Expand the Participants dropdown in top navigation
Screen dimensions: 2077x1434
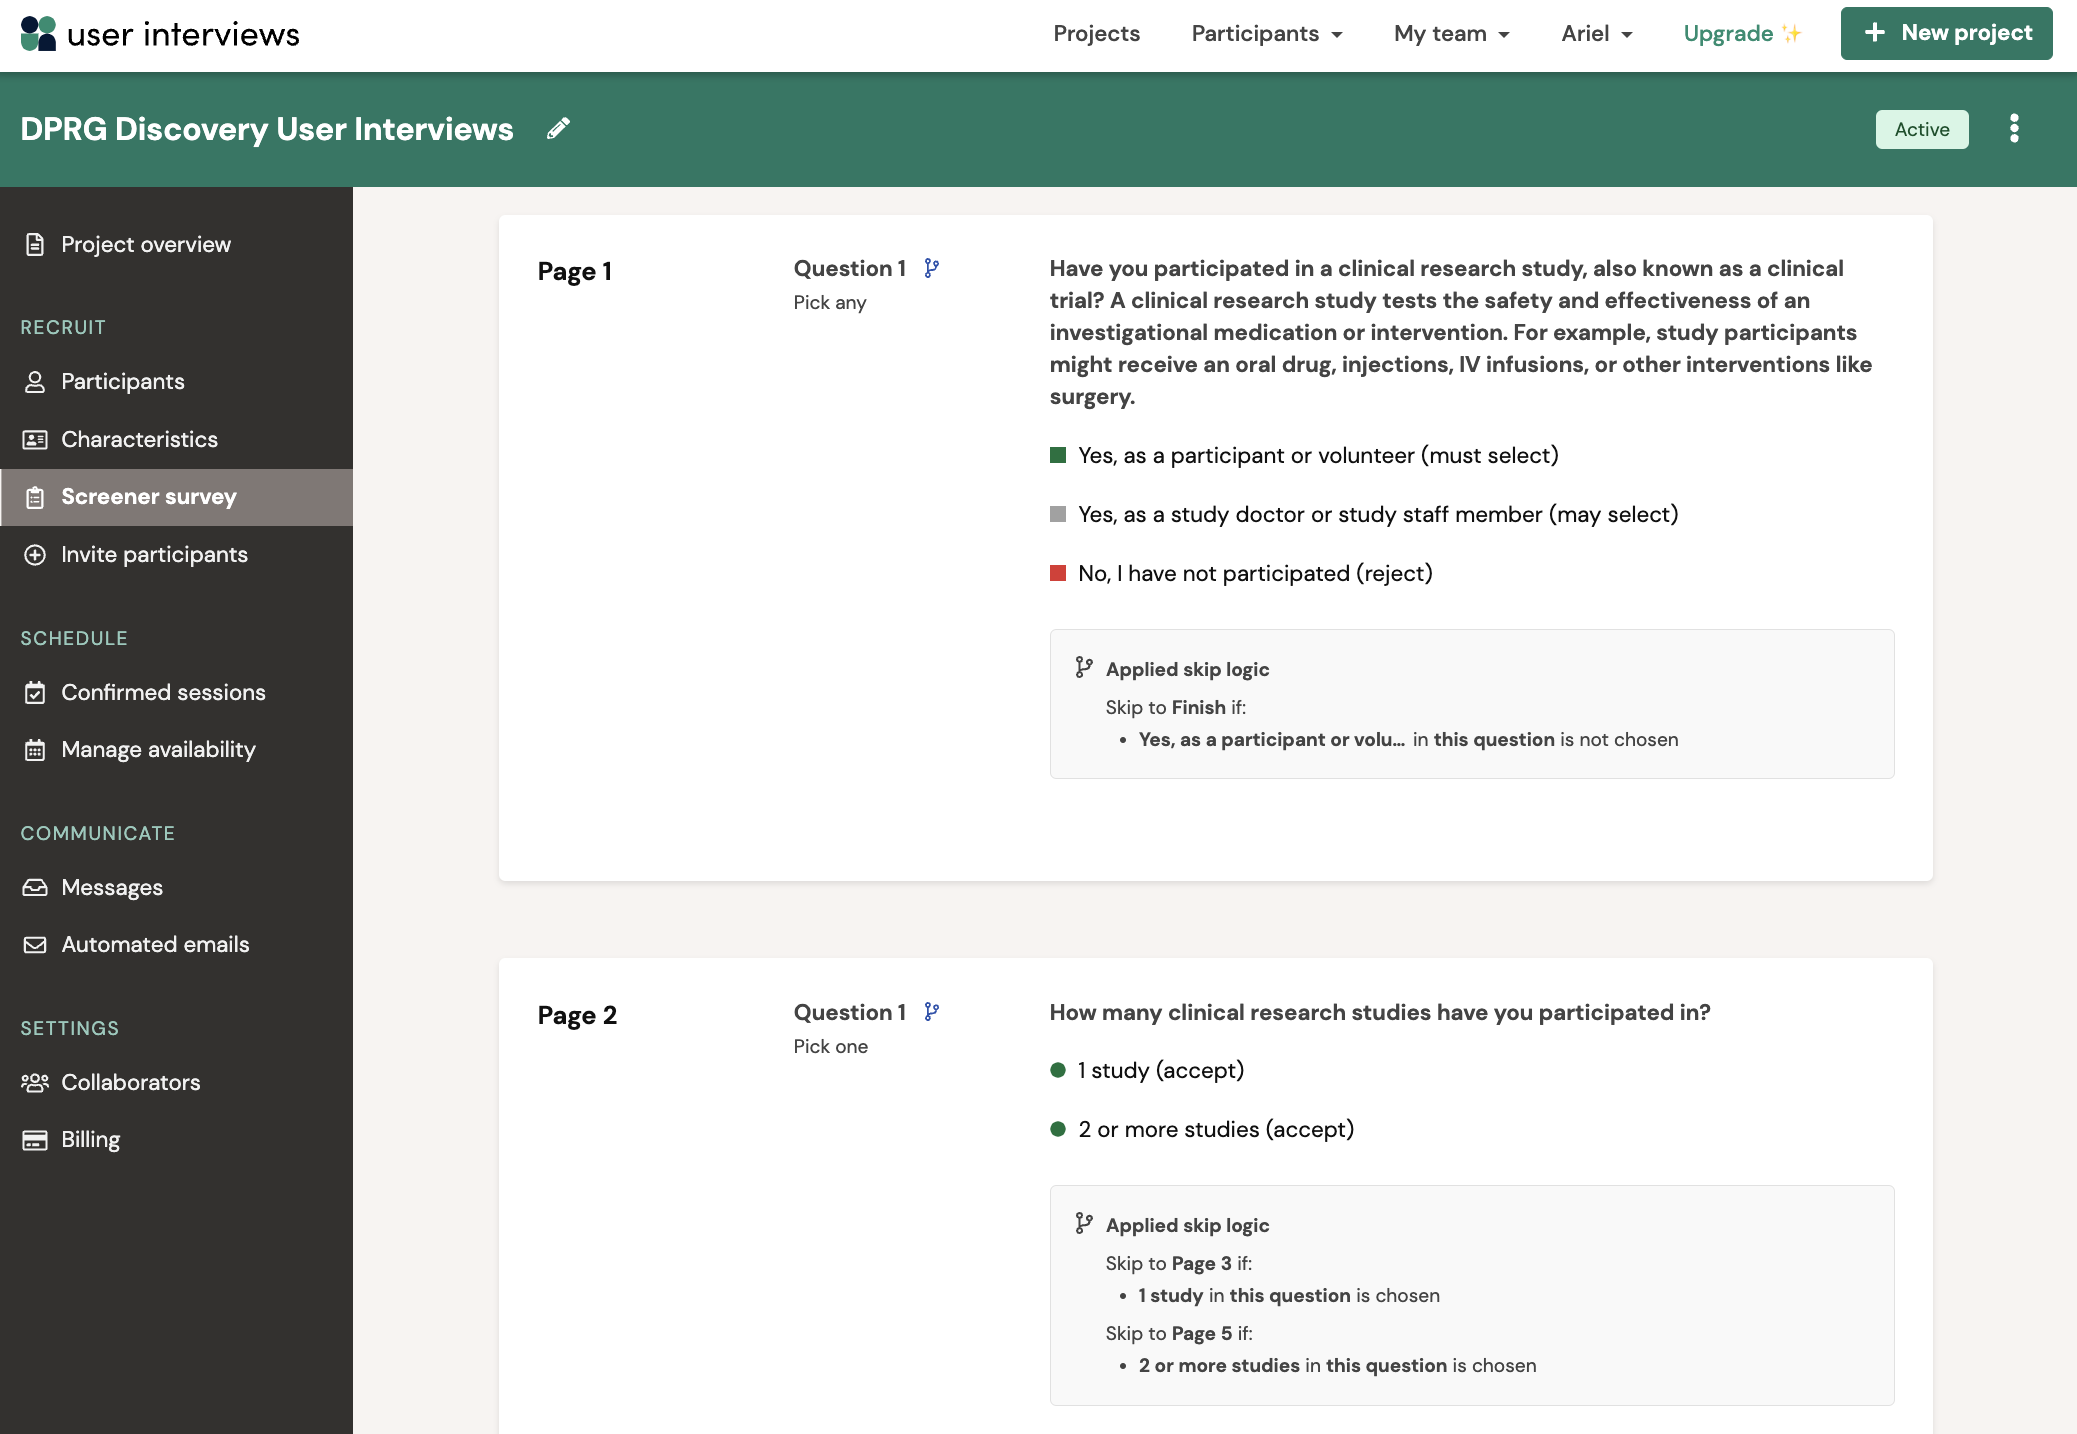pyautogui.click(x=1266, y=34)
